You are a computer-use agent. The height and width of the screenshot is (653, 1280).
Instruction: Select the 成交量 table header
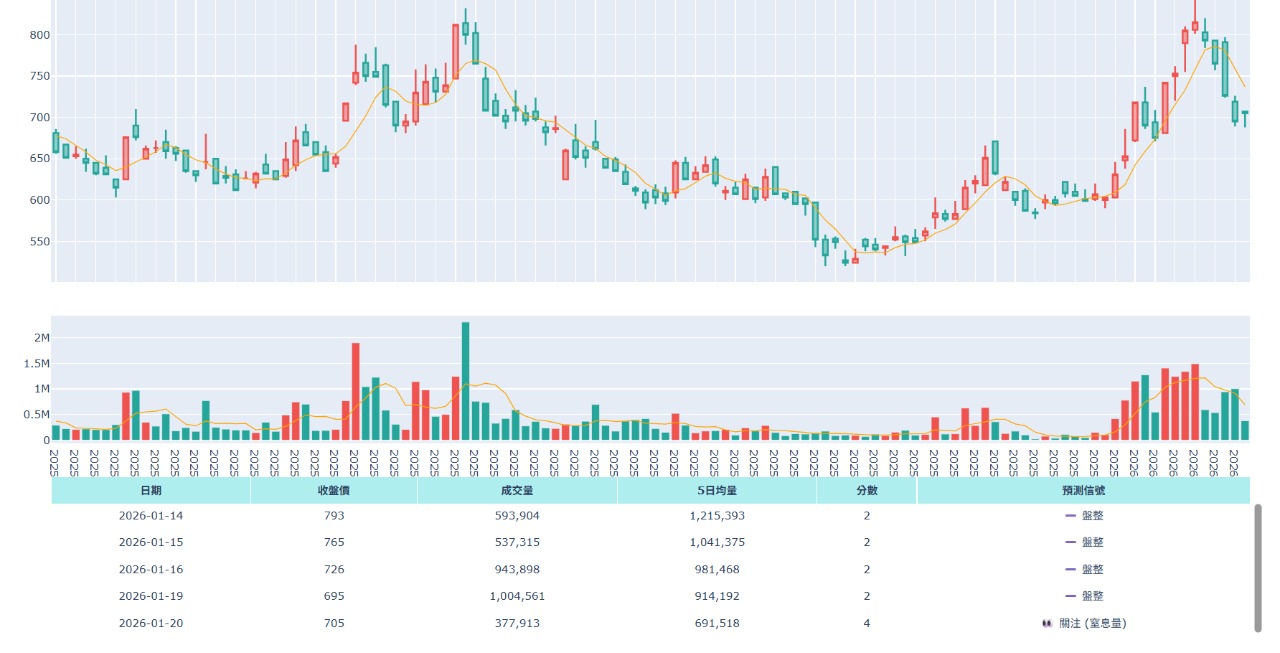517,490
